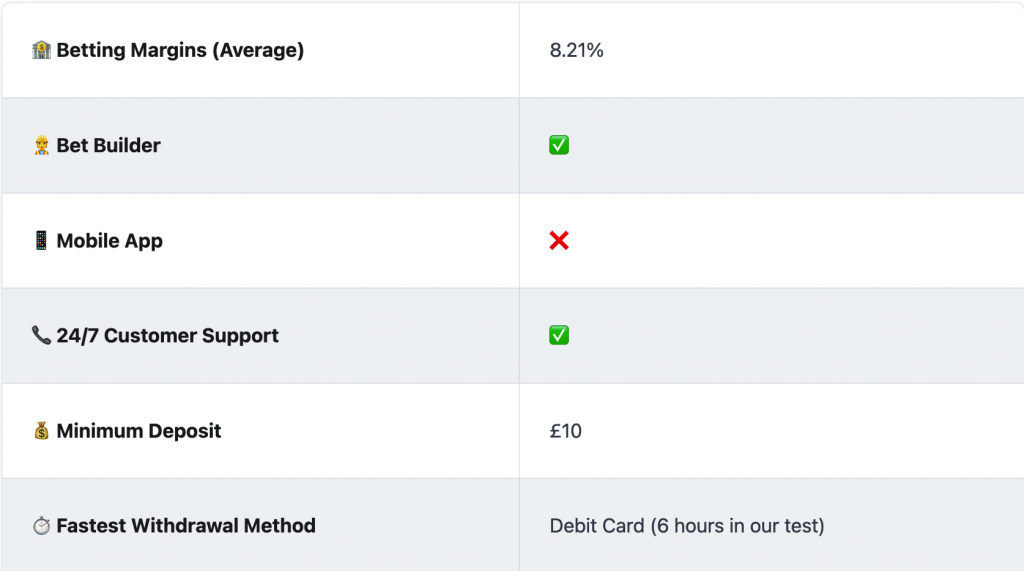Screen dimensions: 1024x571
Task: Click the 8.21% margin value
Action: (577, 50)
